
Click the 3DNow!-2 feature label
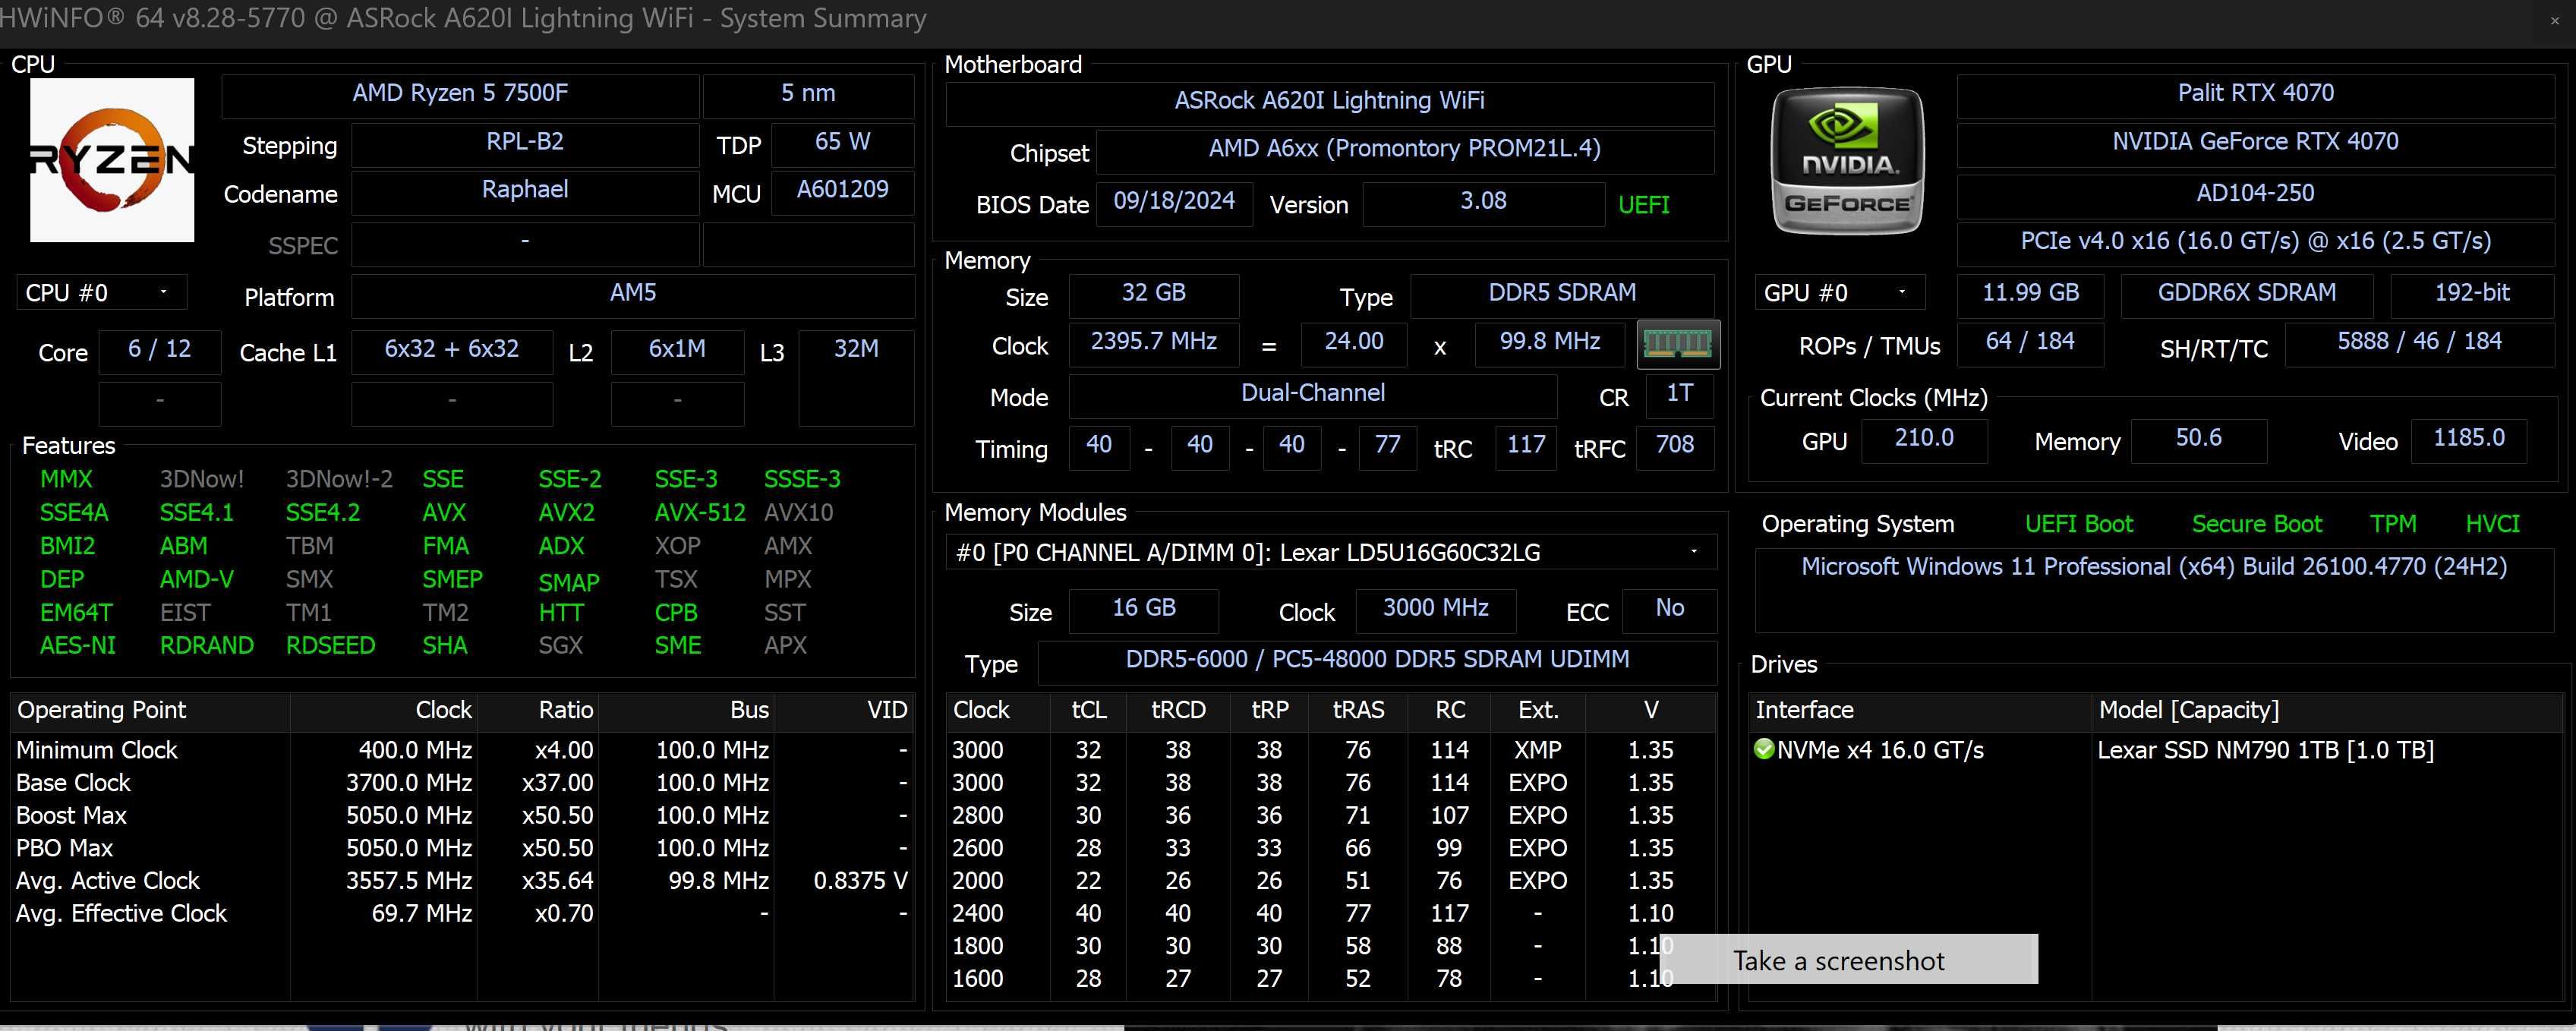point(339,479)
